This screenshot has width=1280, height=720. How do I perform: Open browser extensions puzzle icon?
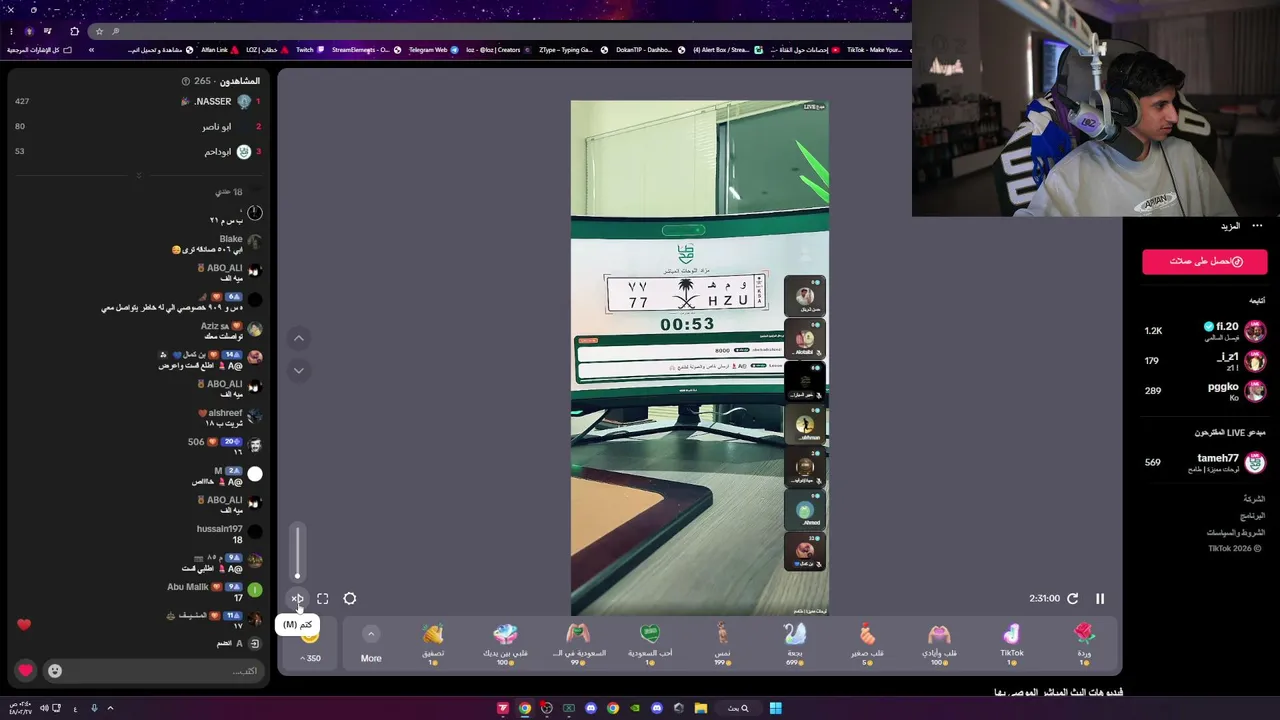coord(74,31)
